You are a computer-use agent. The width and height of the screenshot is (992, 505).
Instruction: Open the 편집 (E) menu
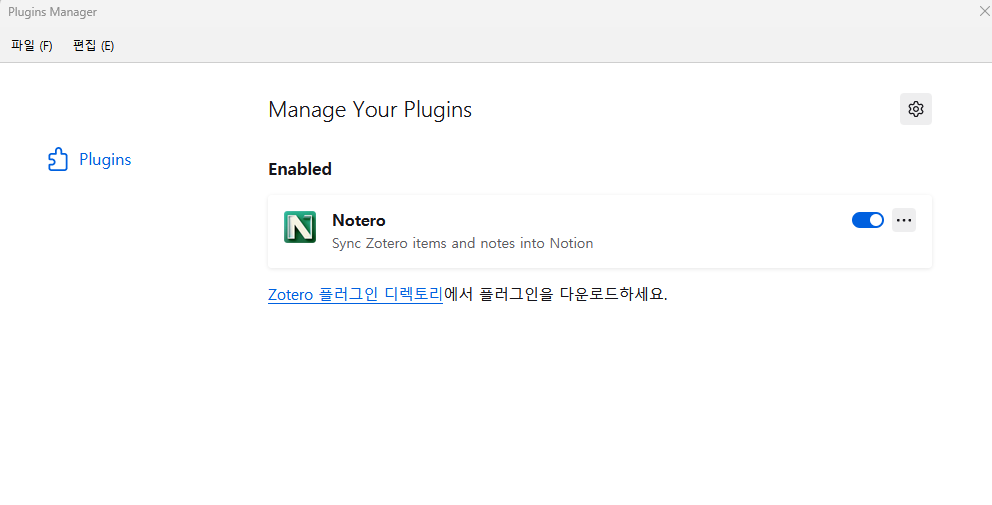[x=94, y=46]
